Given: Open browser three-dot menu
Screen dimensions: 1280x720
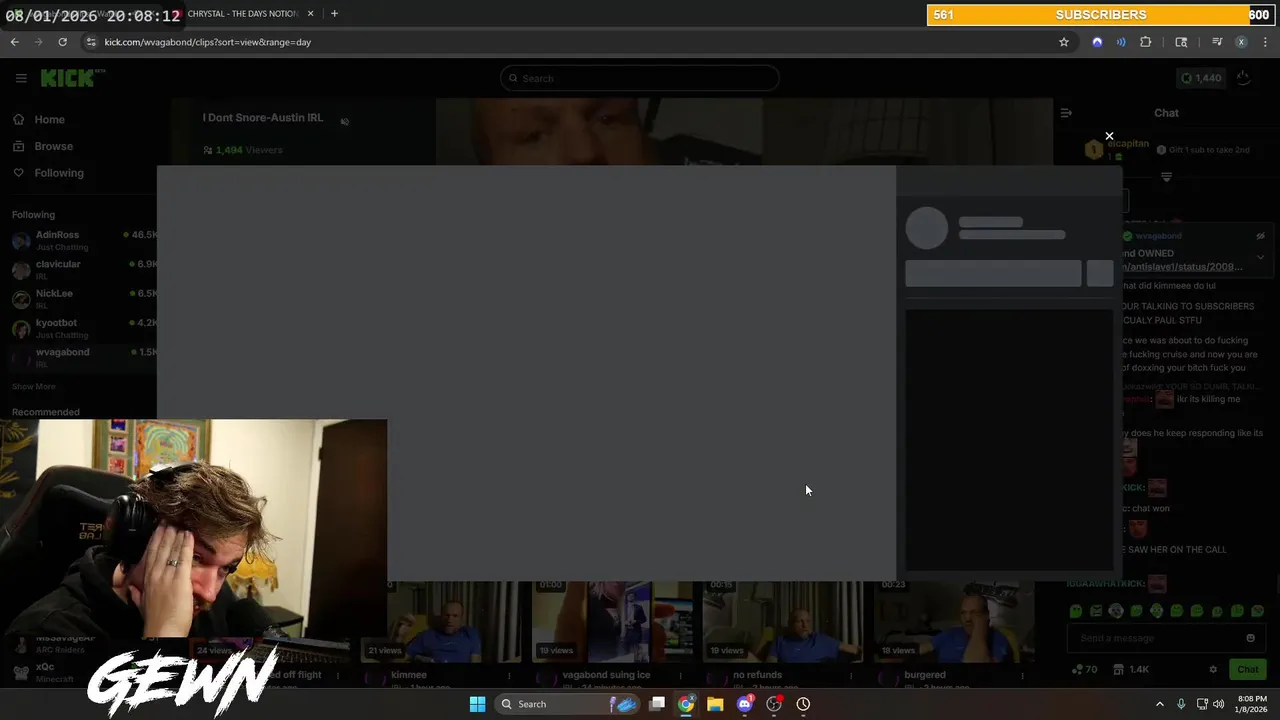Looking at the screenshot, I should (1265, 42).
